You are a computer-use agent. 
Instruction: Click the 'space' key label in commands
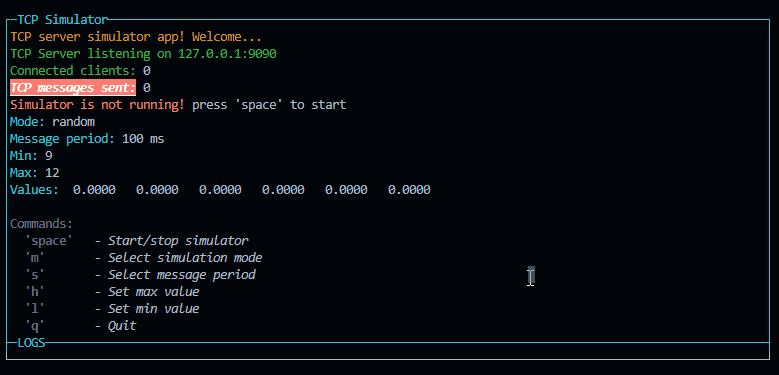pos(49,241)
